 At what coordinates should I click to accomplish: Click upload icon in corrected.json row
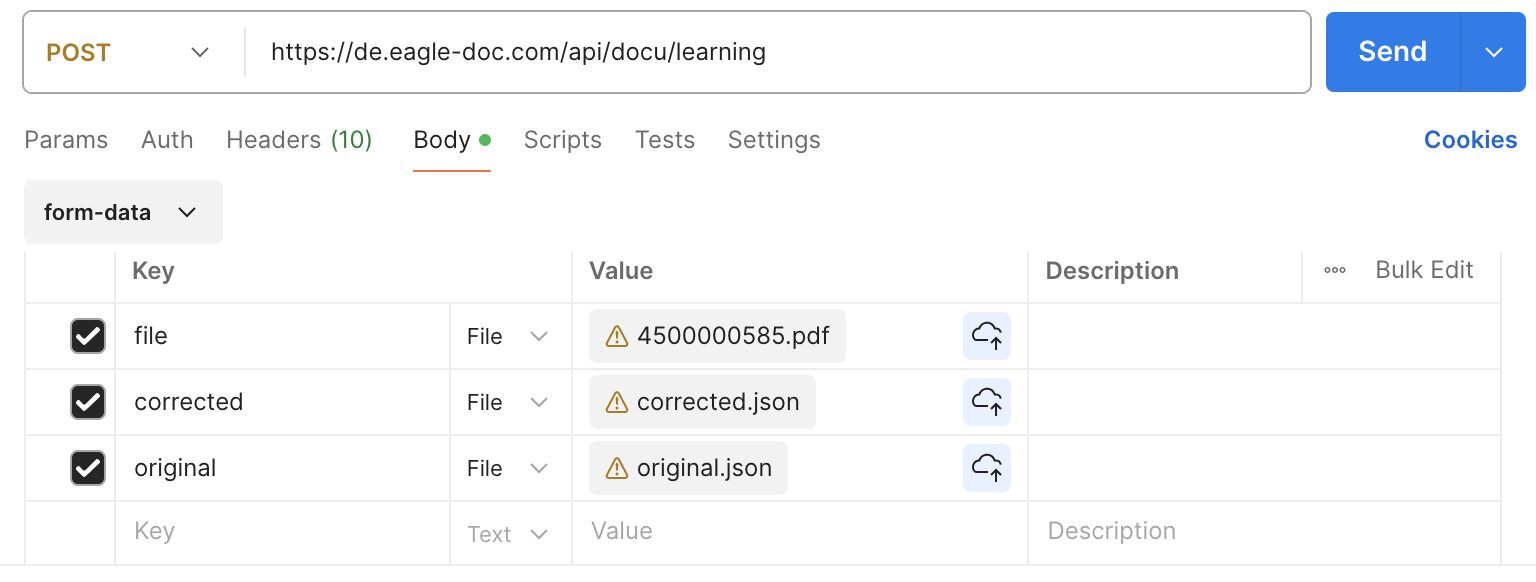click(x=987, y=402)
